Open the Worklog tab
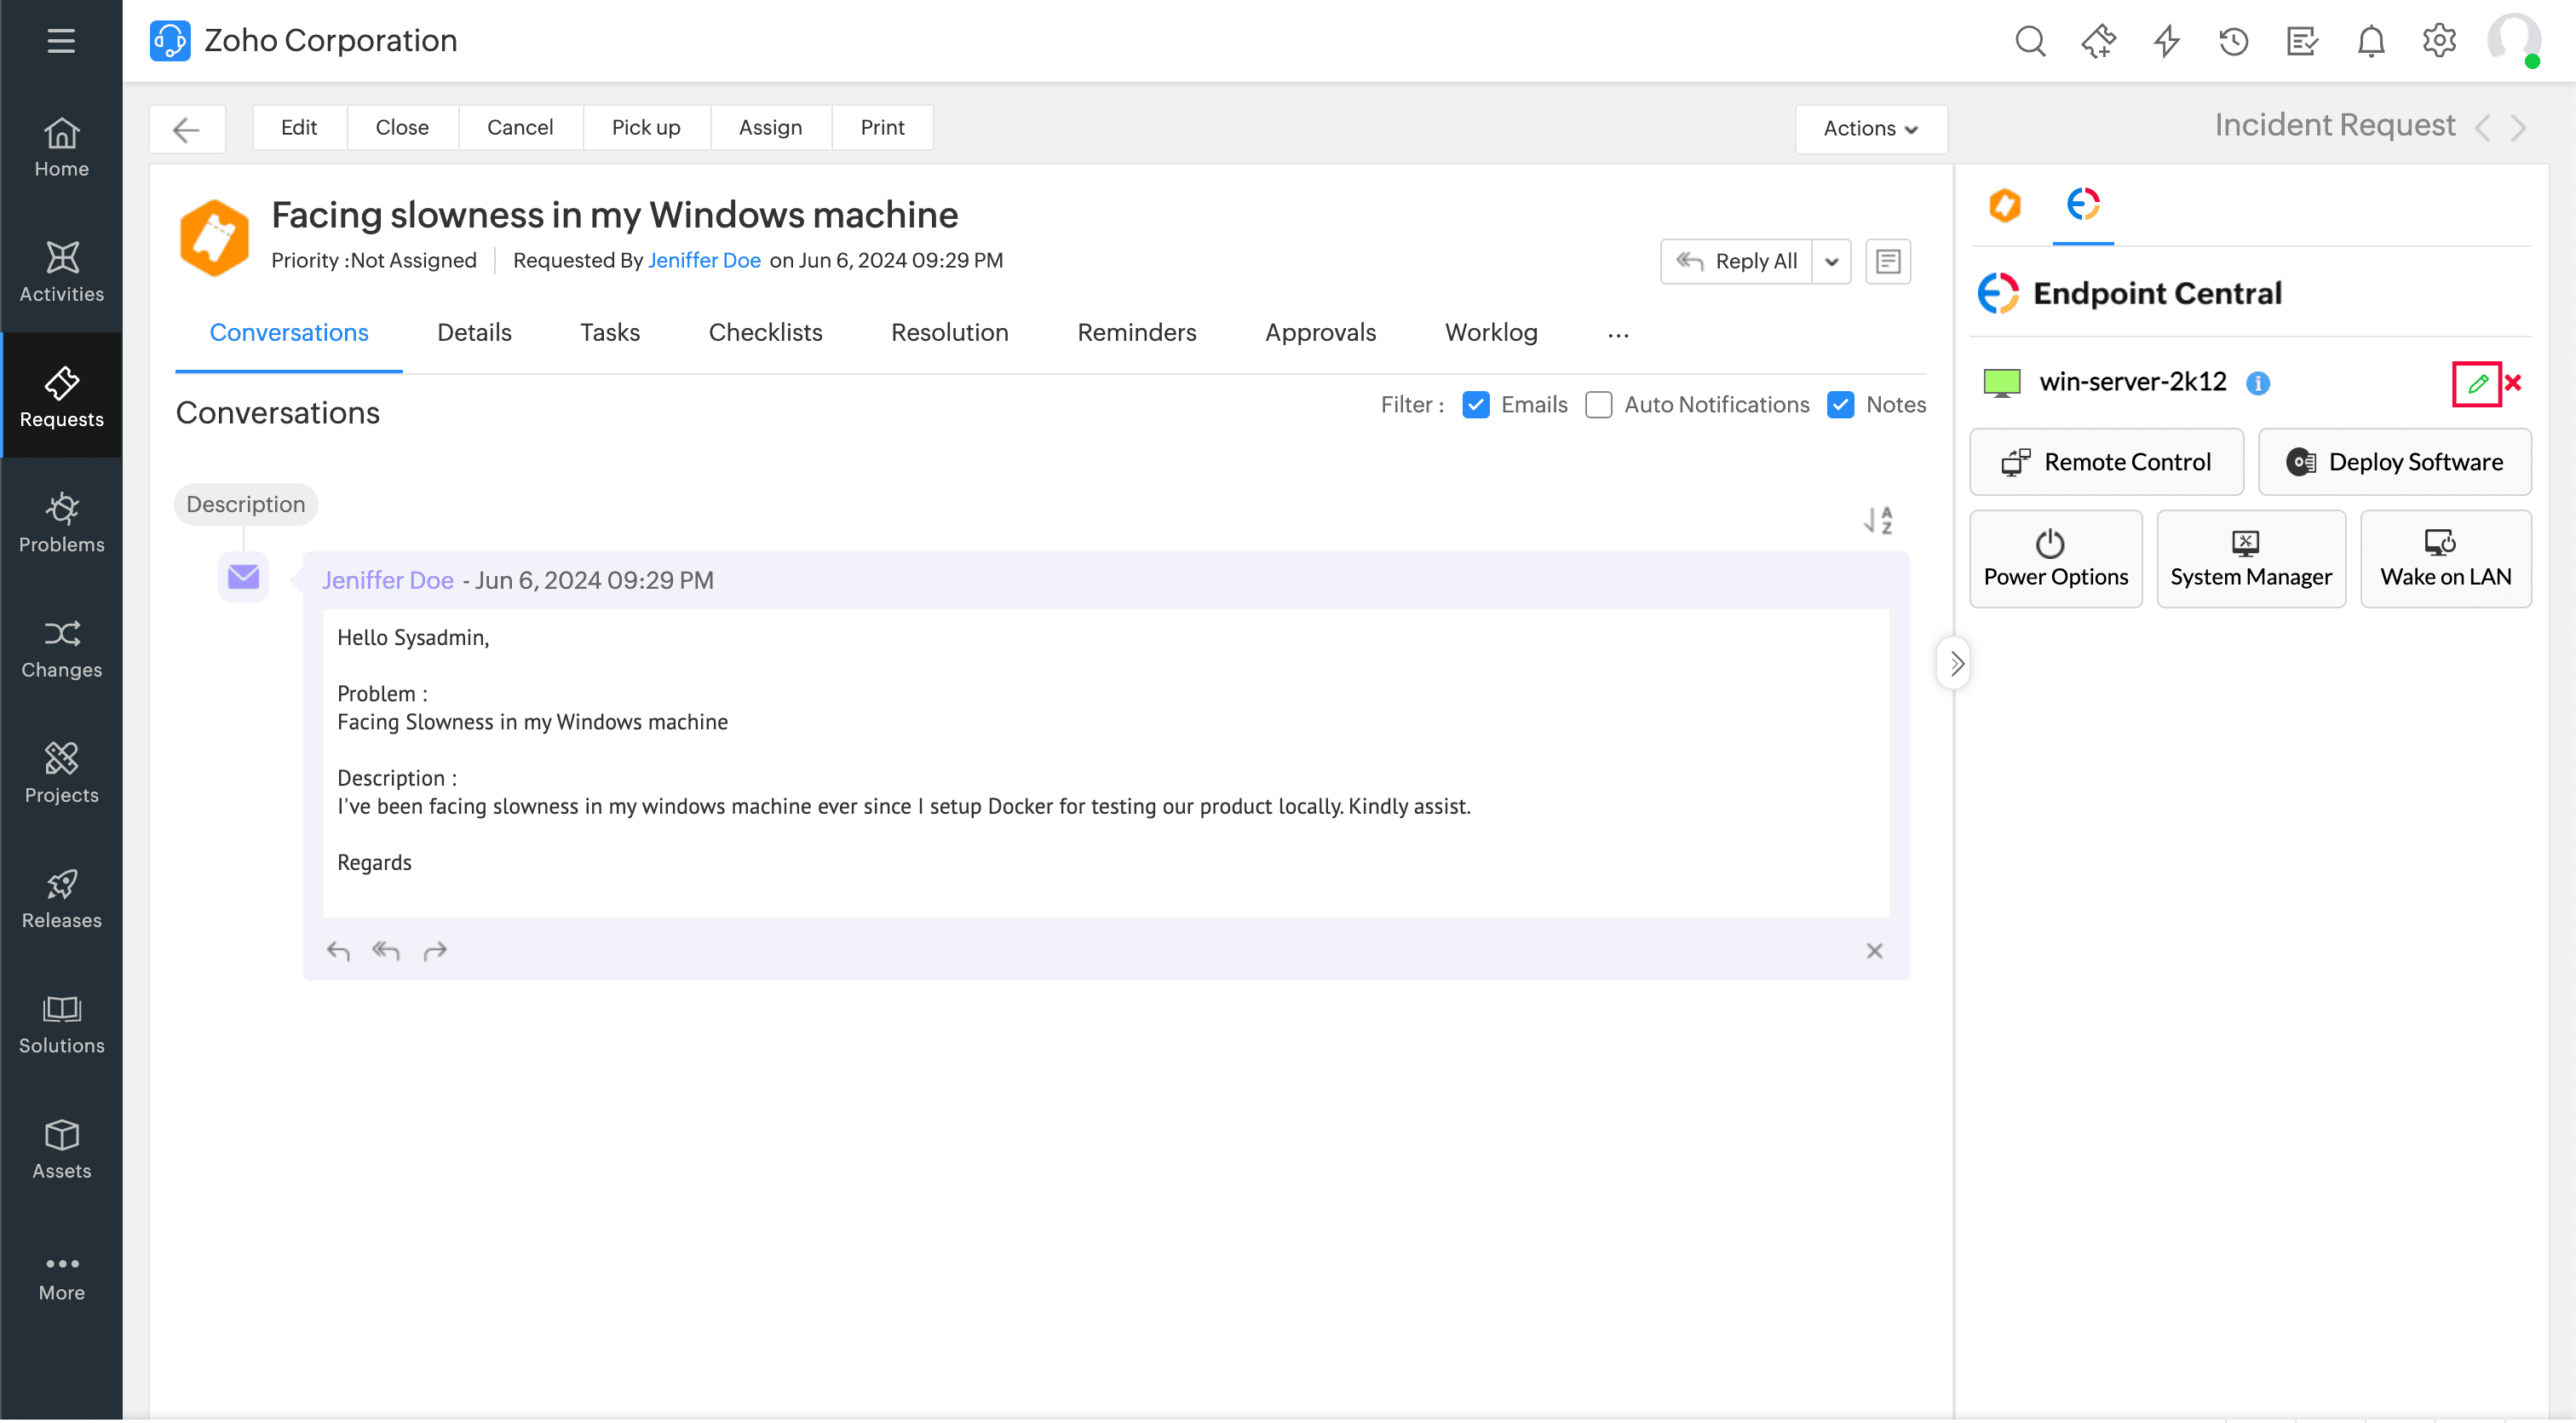2576x1423 pixels. (1490, 333)
